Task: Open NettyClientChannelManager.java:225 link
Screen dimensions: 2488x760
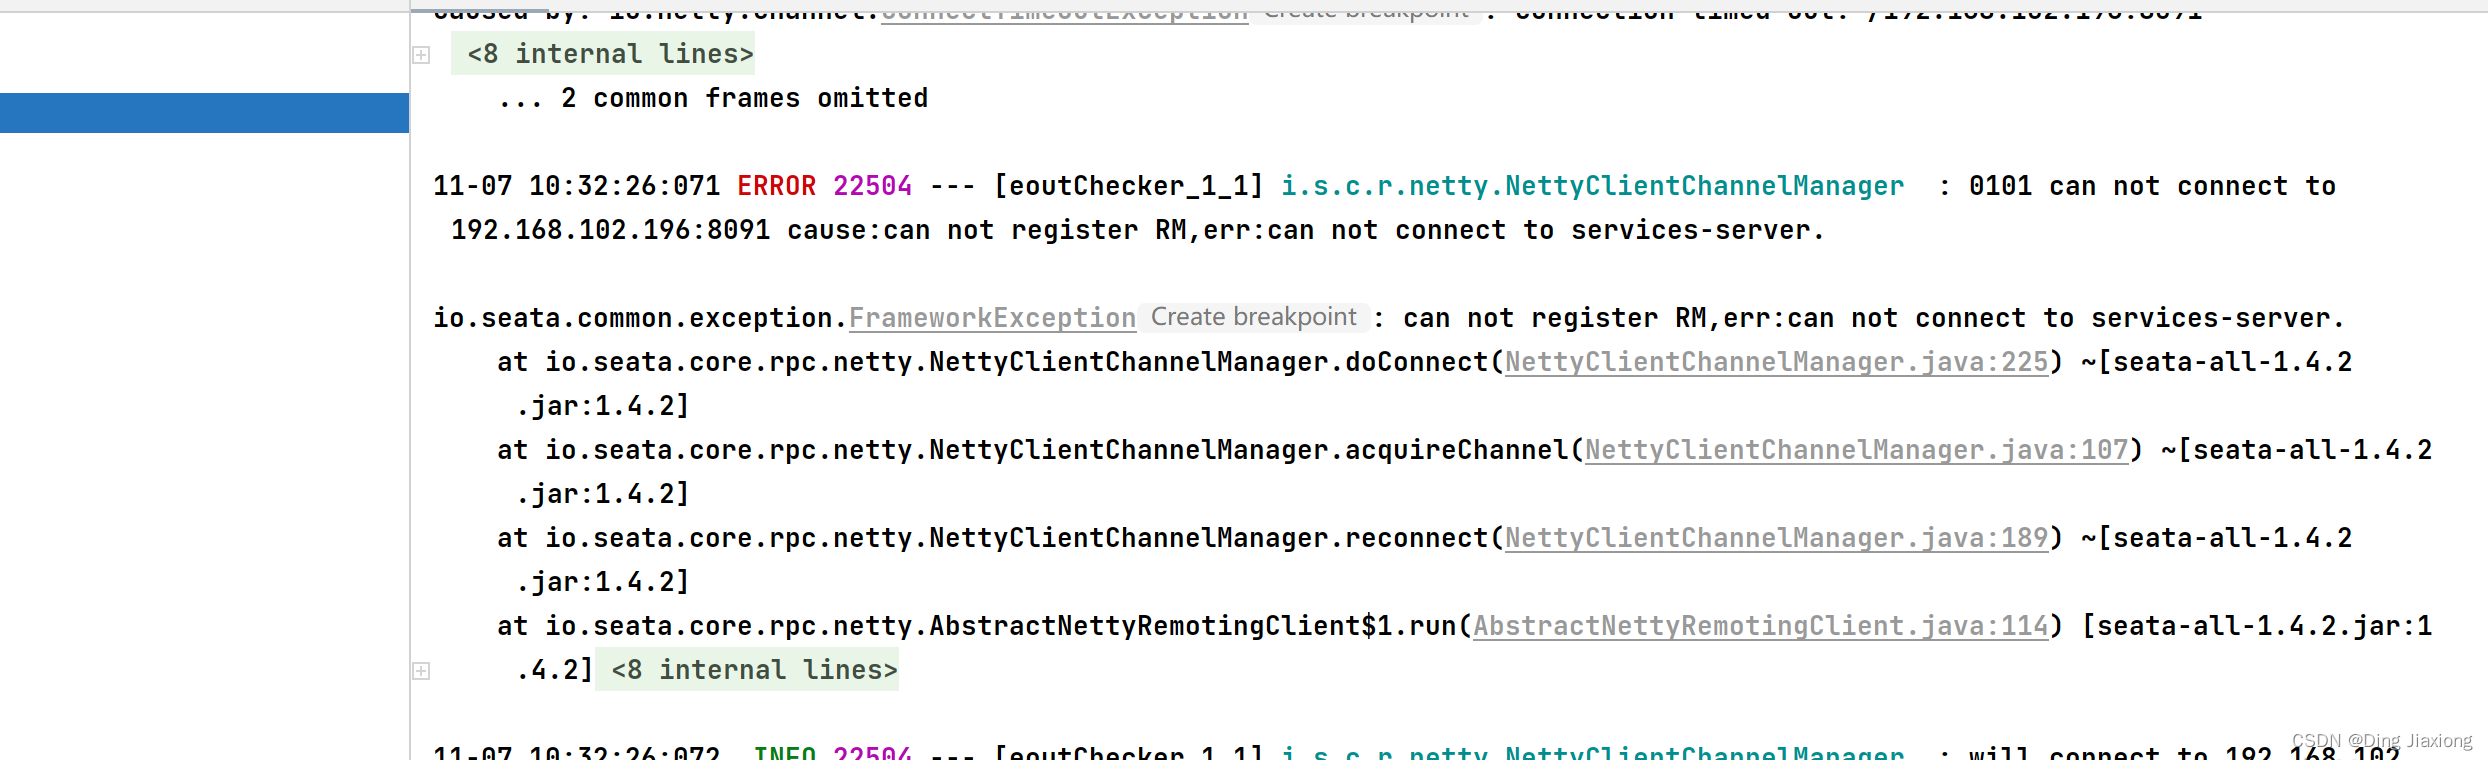Action: point(1777,362)
